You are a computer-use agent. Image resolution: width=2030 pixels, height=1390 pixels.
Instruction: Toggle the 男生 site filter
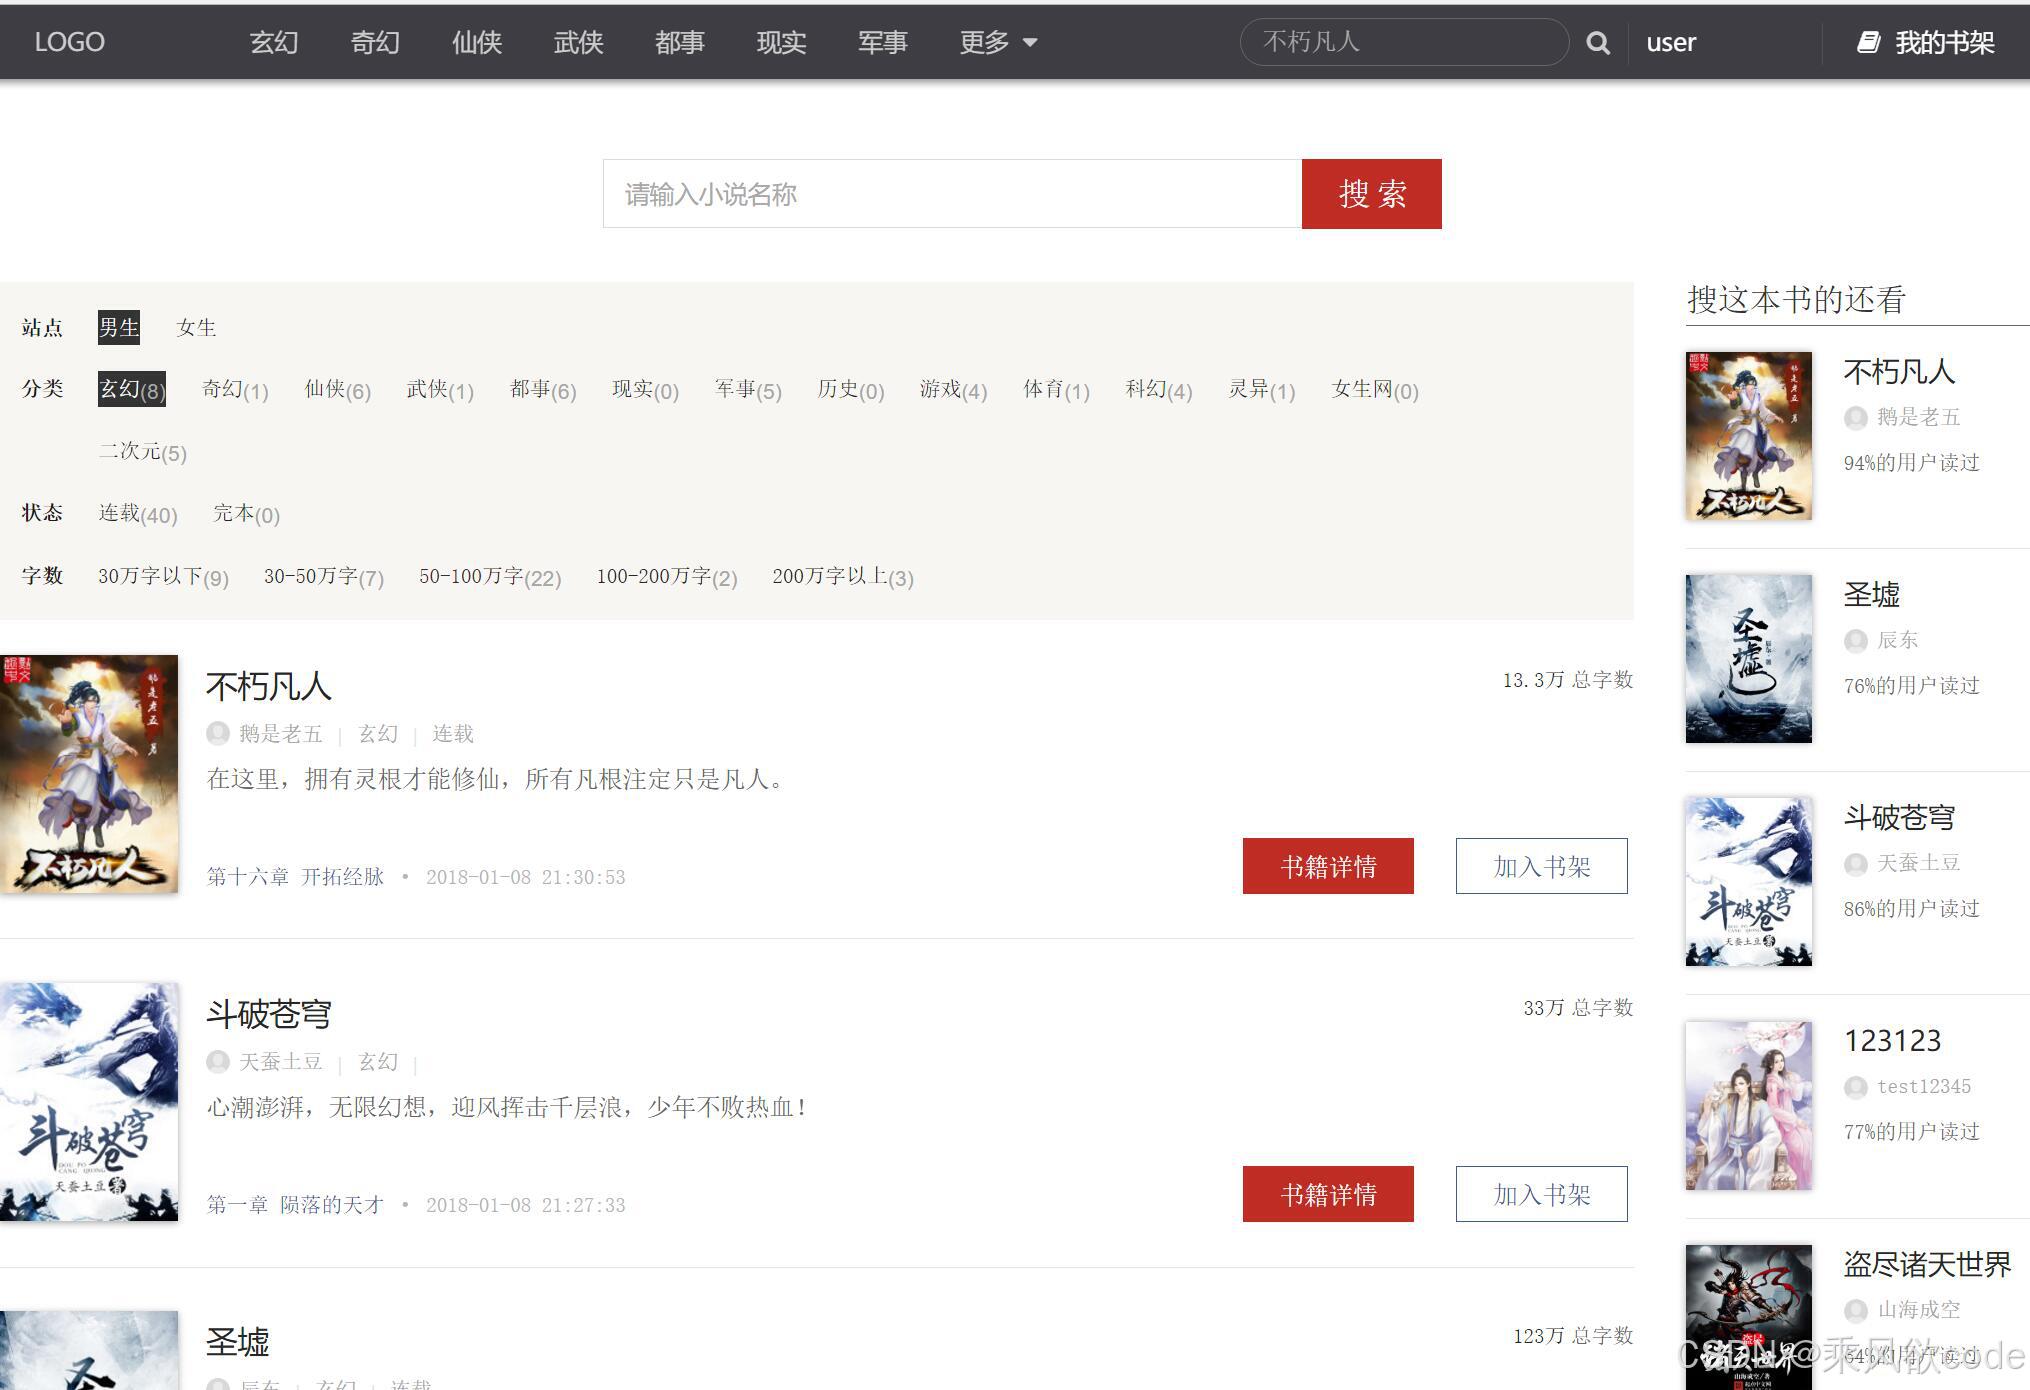coord(118,328)
